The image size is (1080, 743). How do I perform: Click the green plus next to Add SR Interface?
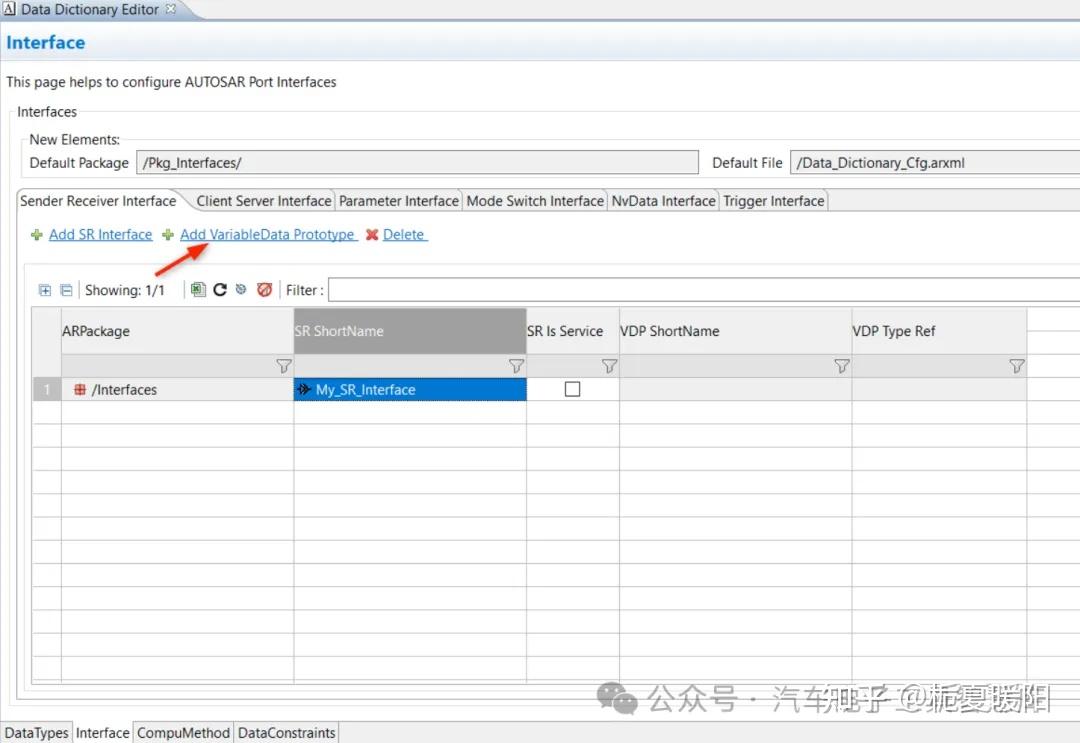36,234
